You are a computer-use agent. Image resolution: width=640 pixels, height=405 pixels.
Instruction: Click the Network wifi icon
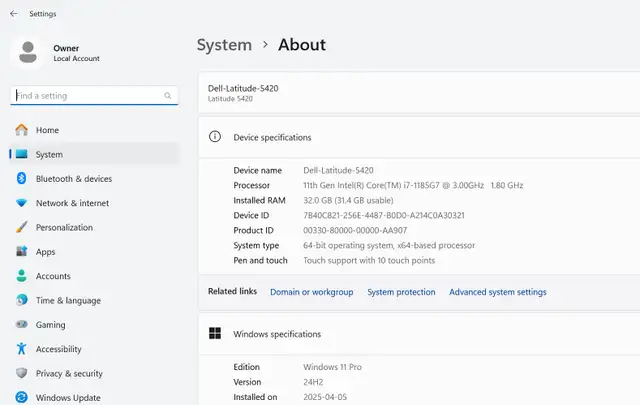click(x=21, y=203)
